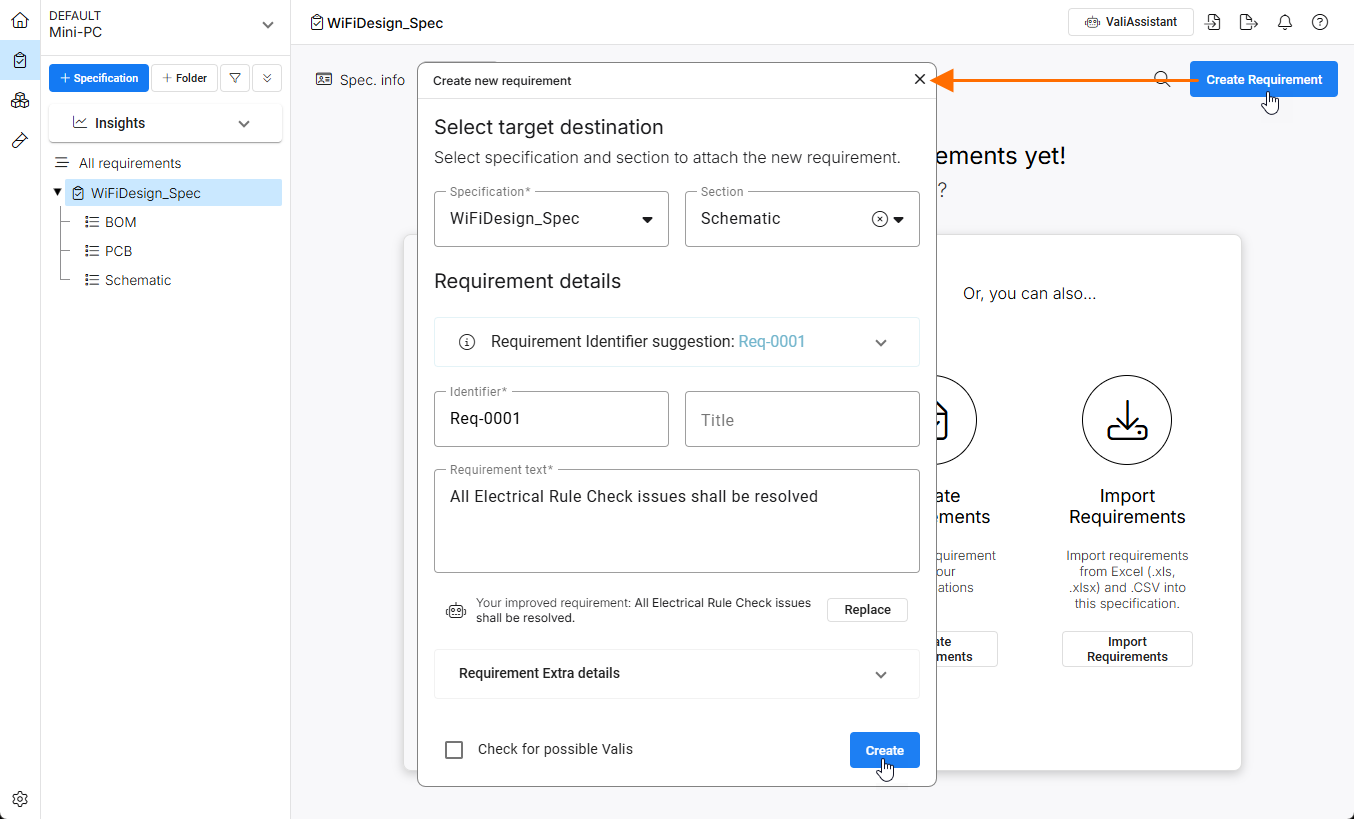Select All requirements in sidebar
Image resolution: width=1354 pixels, height=819 pixels.
(x=130, y=163)
